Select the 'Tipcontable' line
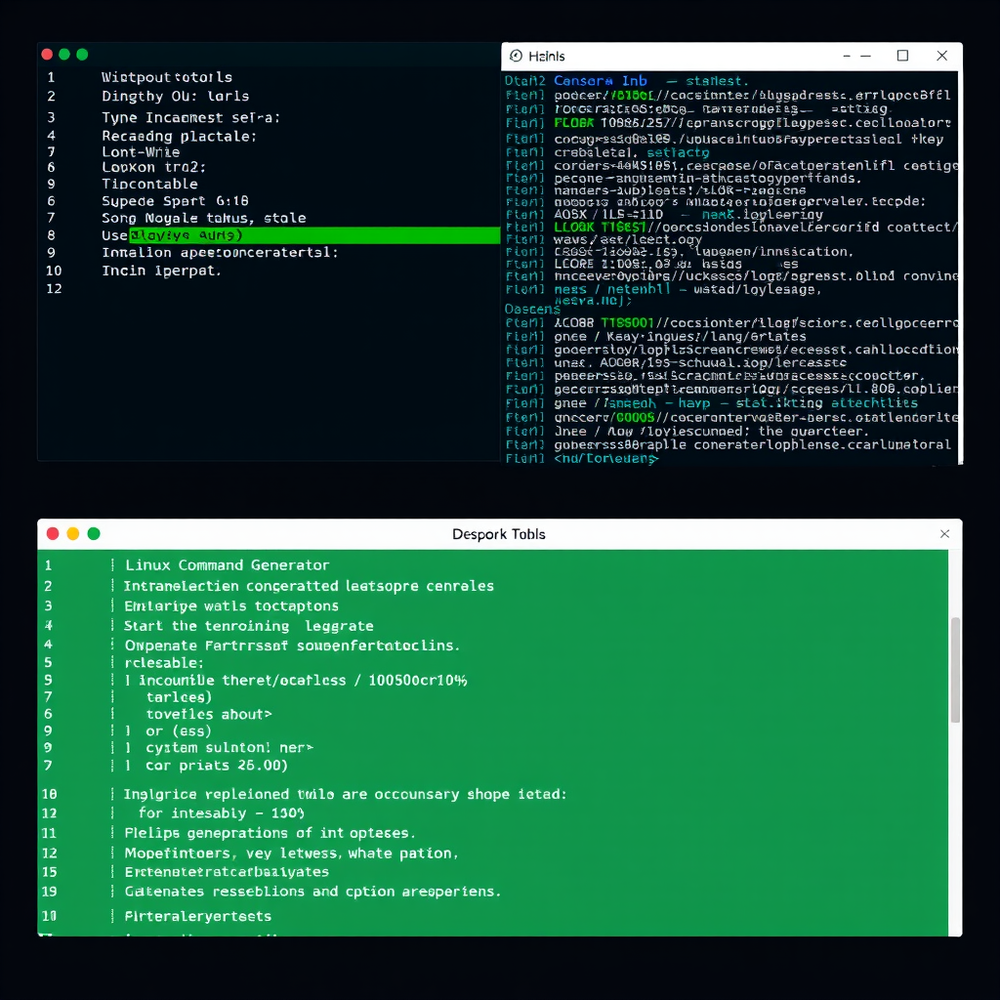The height and width of the screenshot is (1000, 1000). click(150, 184)
